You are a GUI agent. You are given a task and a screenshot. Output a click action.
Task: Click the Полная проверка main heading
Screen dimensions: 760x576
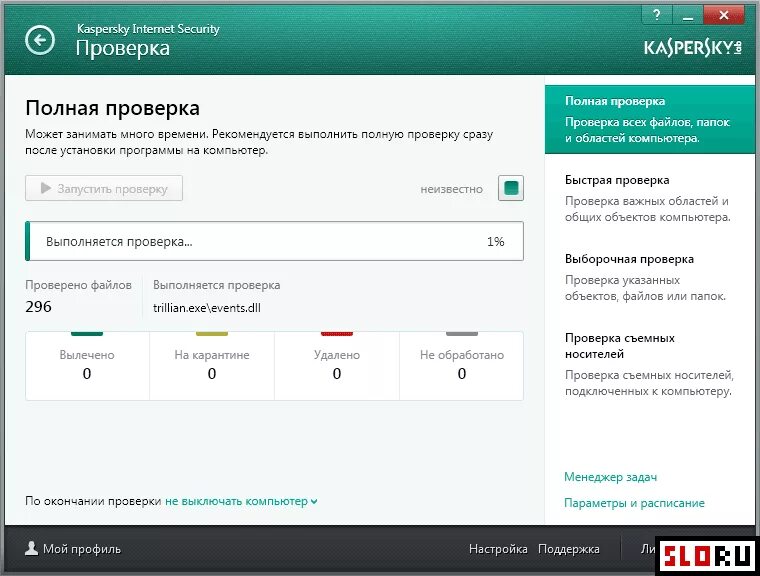[112, 108]
